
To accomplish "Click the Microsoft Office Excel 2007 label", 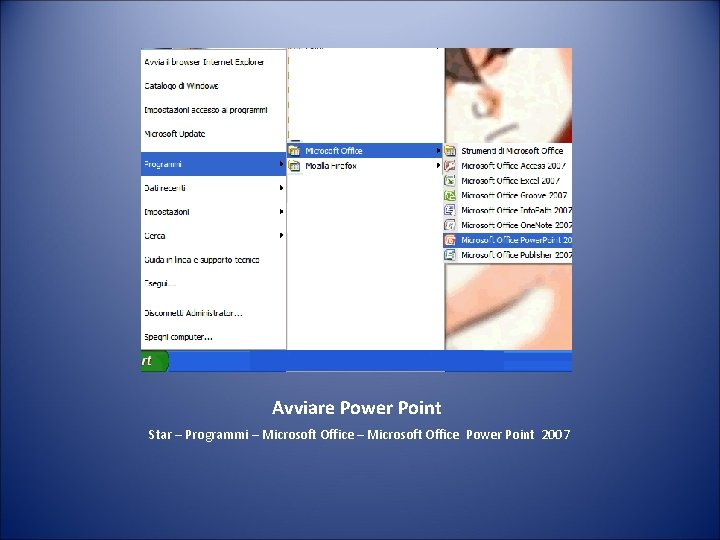I will (511, 180).
